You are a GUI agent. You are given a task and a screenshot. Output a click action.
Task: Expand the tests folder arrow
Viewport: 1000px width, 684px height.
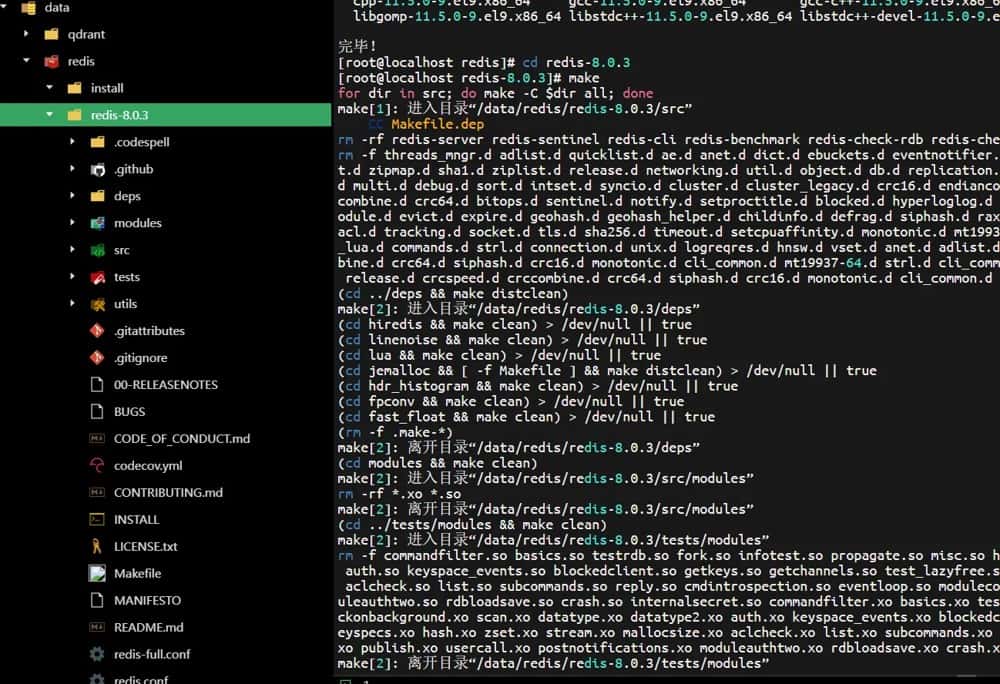[72, 276]
